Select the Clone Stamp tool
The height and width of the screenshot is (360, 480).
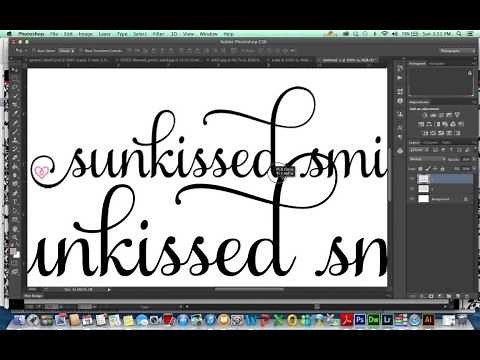(15, 140)
